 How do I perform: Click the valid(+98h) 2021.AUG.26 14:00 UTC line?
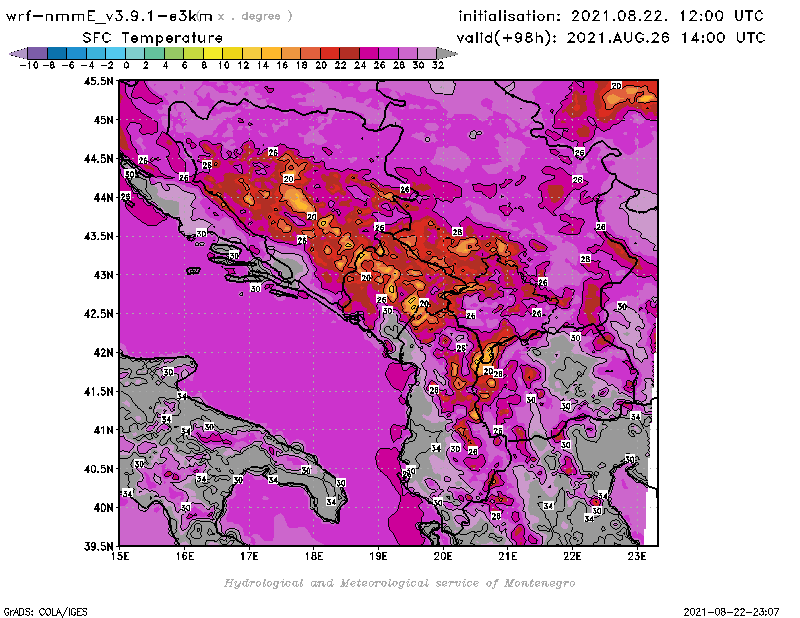click(x=611, y=38)
